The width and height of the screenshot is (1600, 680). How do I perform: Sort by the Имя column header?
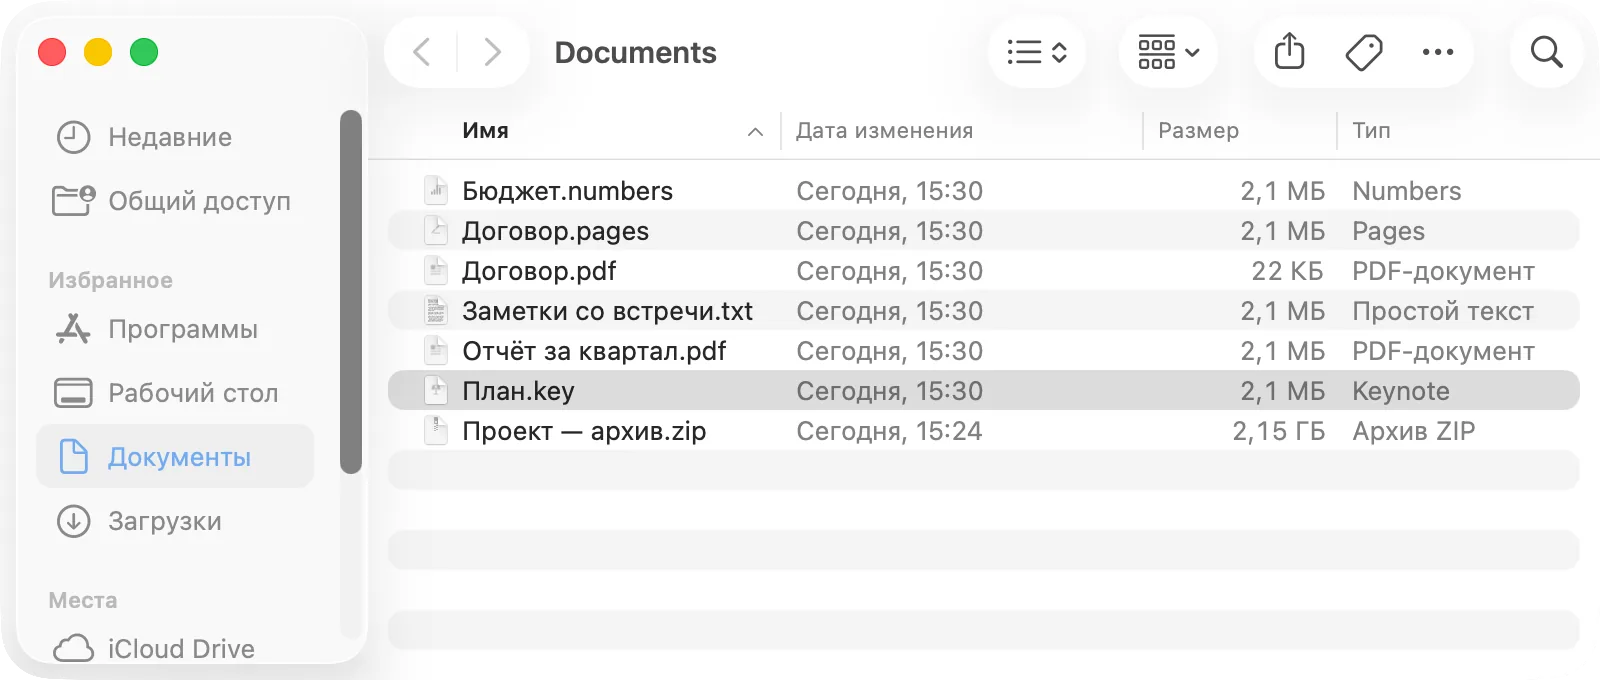(485, 130)
